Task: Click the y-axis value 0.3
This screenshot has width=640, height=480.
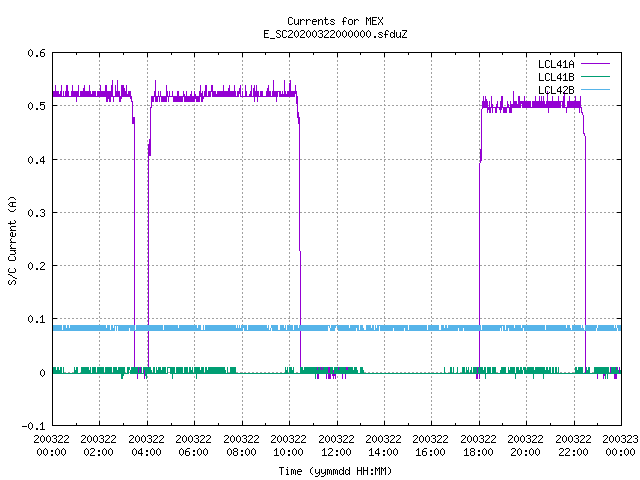Action: tap(36, 213)
